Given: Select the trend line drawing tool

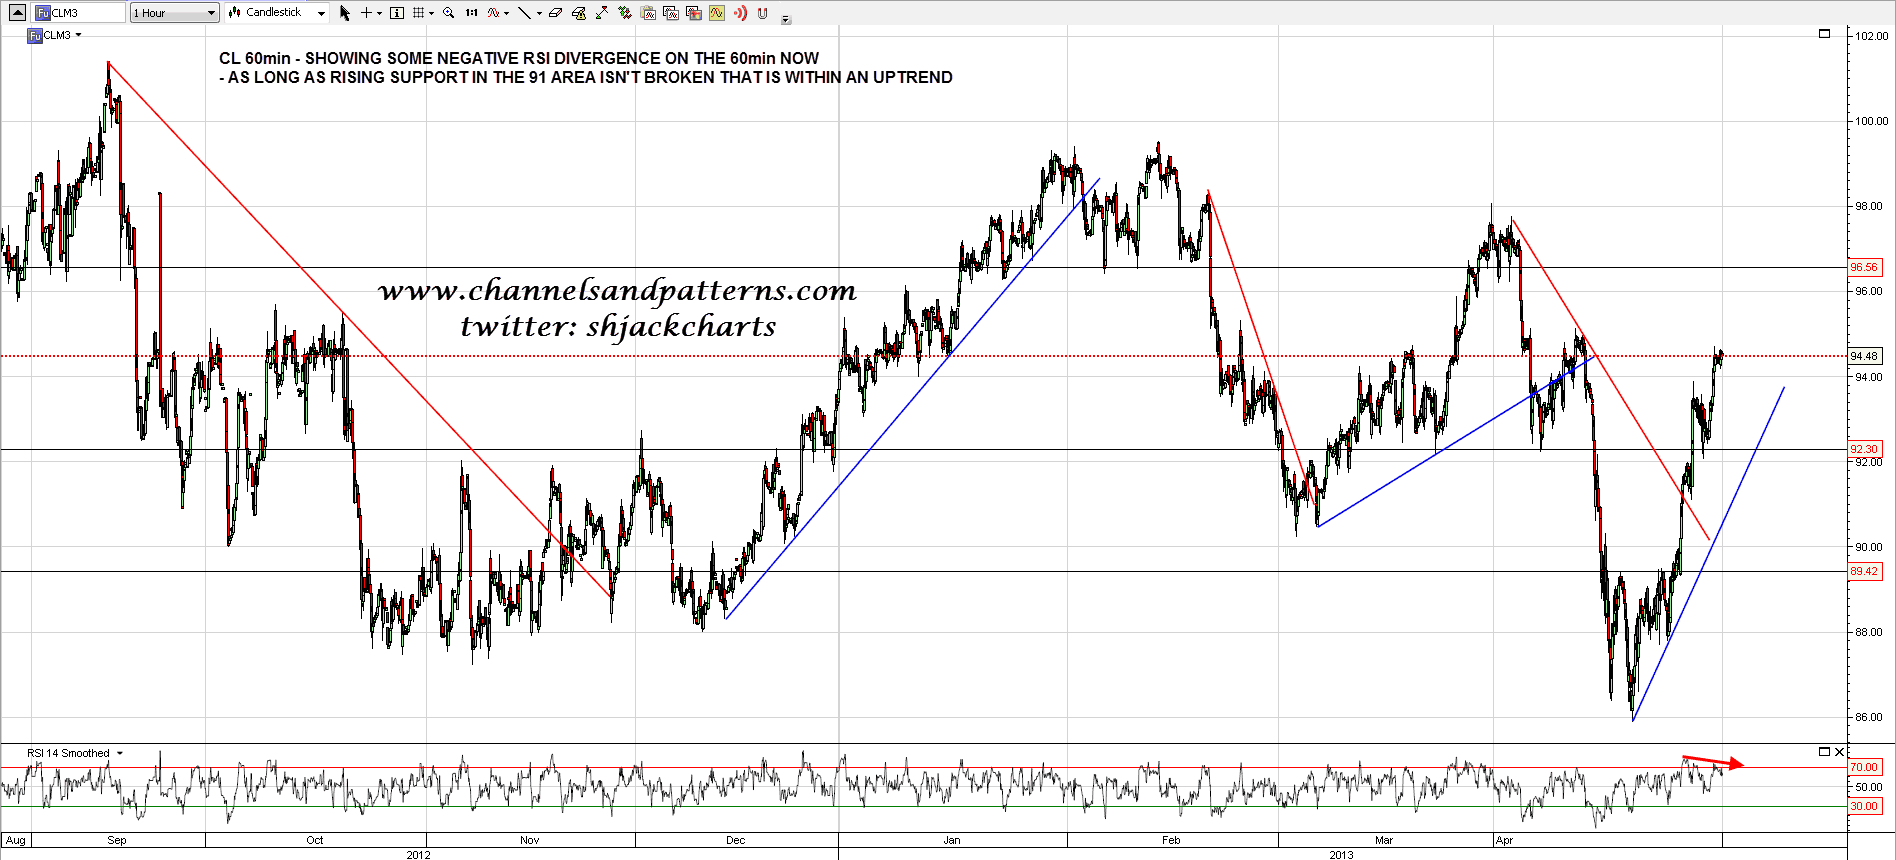Looking at the screenshot, I should click(x=524, y=13).
